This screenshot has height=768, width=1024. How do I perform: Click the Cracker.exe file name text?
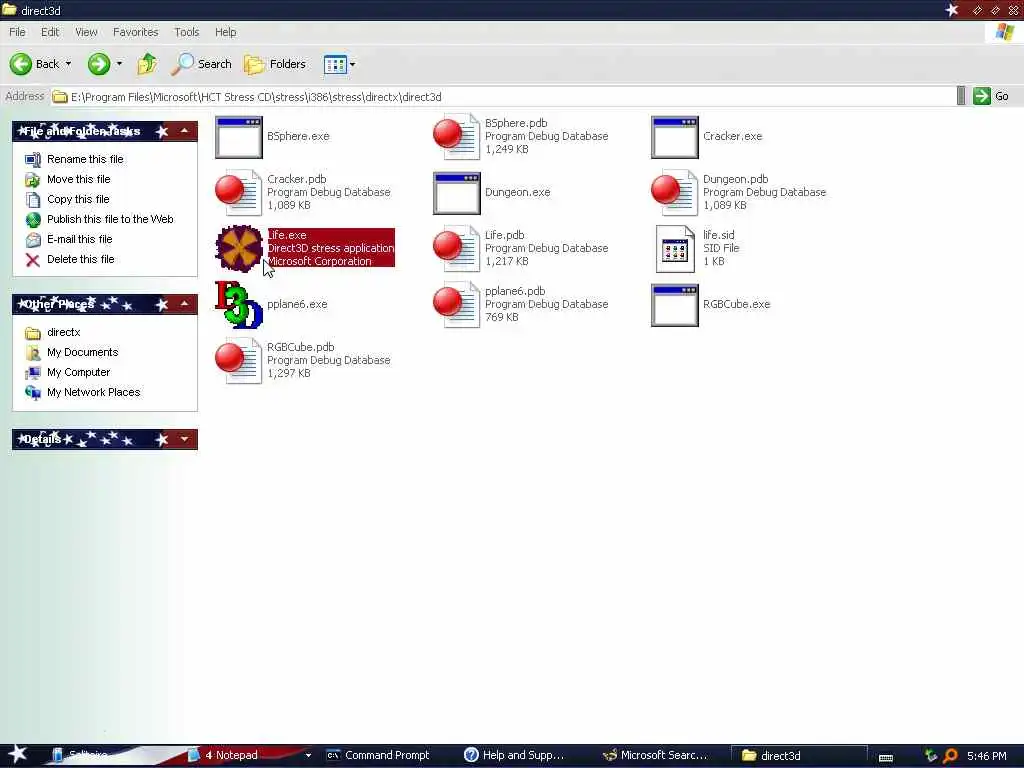[733, 136]
